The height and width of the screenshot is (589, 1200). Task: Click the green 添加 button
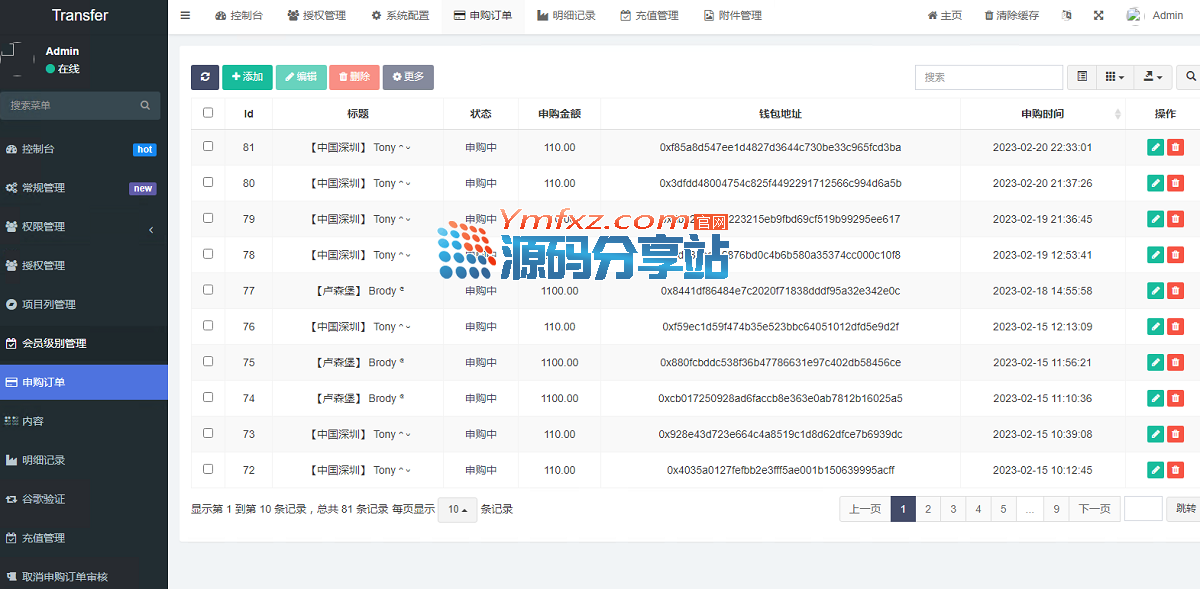[x=247, y=77]
